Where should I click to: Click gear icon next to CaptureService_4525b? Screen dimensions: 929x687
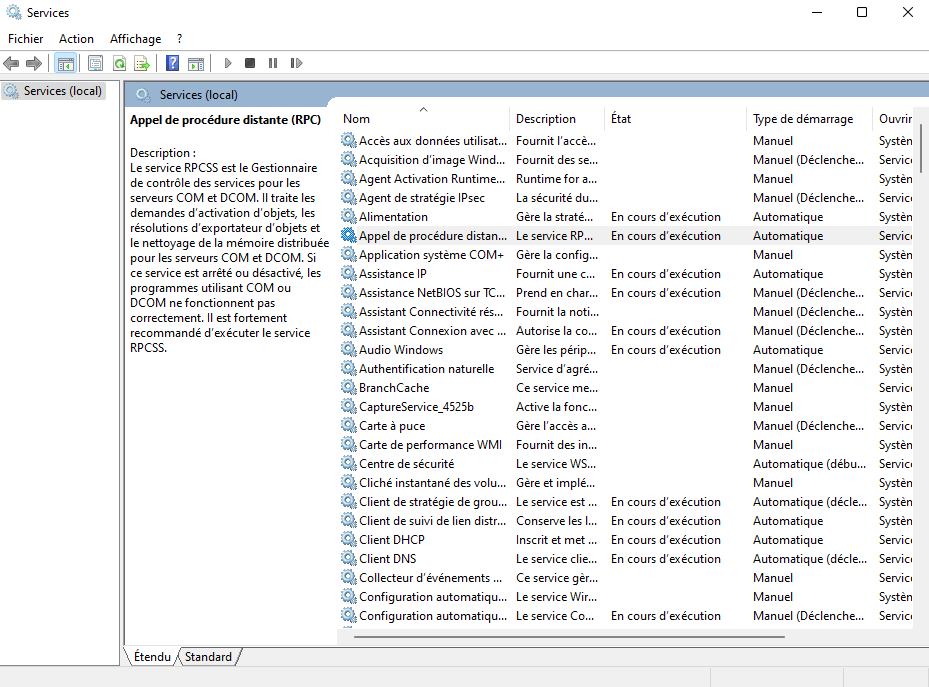pos(349,406)
